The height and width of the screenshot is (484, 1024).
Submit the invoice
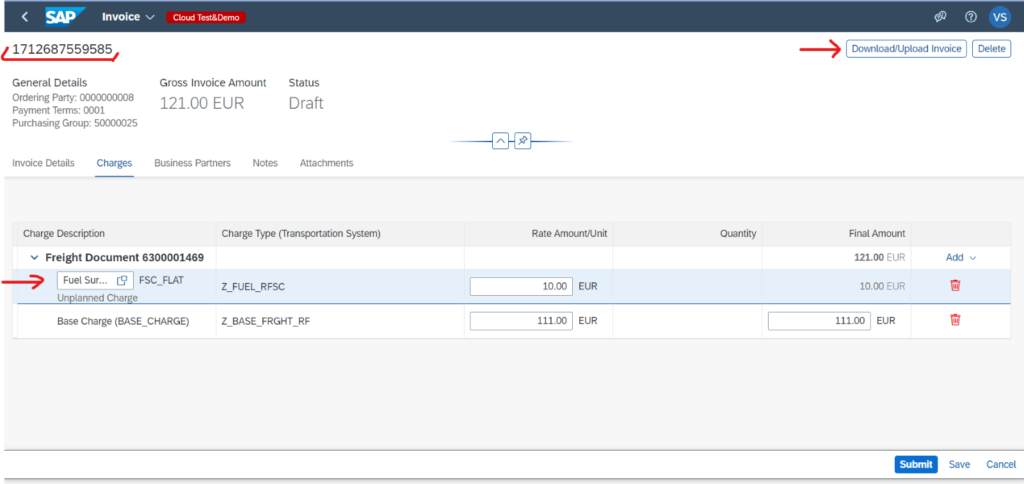[915, 464]
